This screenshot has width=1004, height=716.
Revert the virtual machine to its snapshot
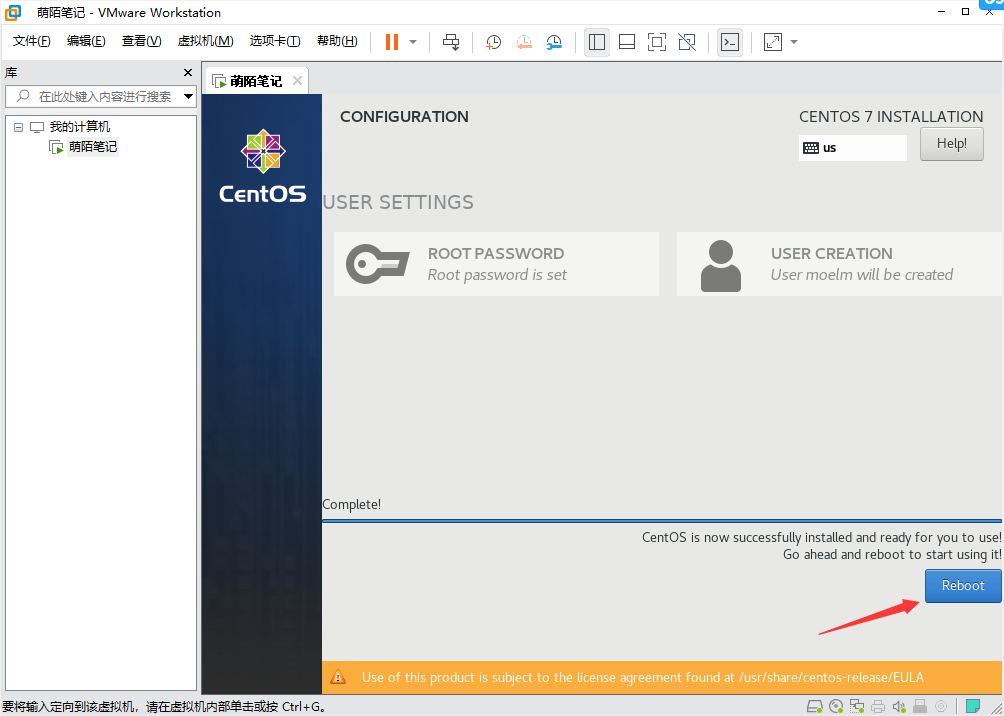coord(524,42)
